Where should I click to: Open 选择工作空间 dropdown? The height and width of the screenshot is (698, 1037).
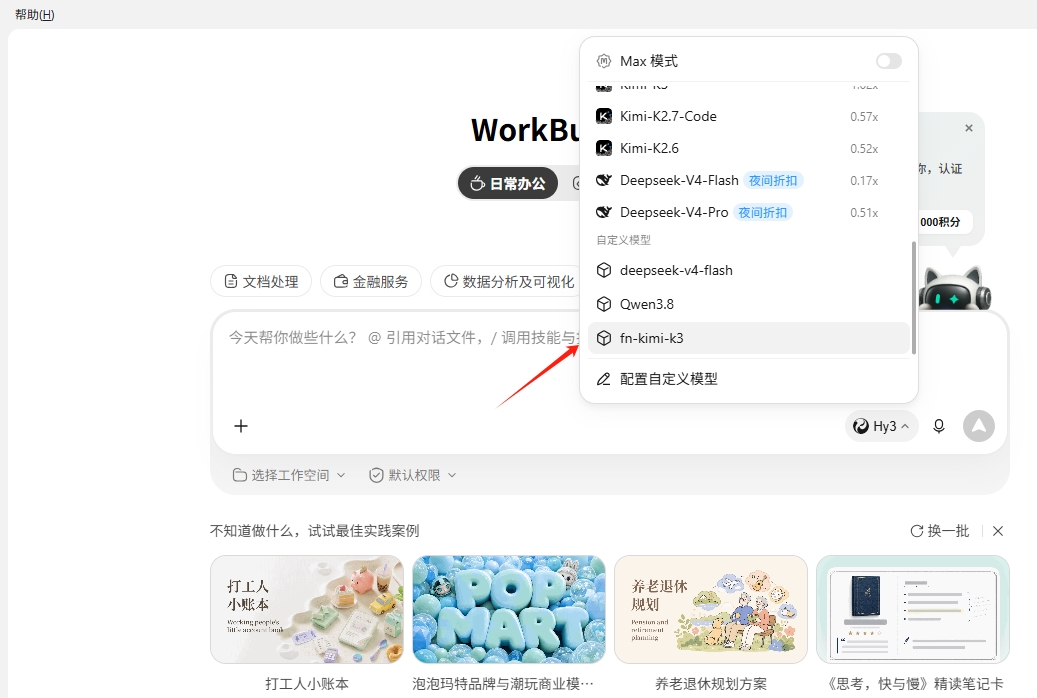(289, 475)
